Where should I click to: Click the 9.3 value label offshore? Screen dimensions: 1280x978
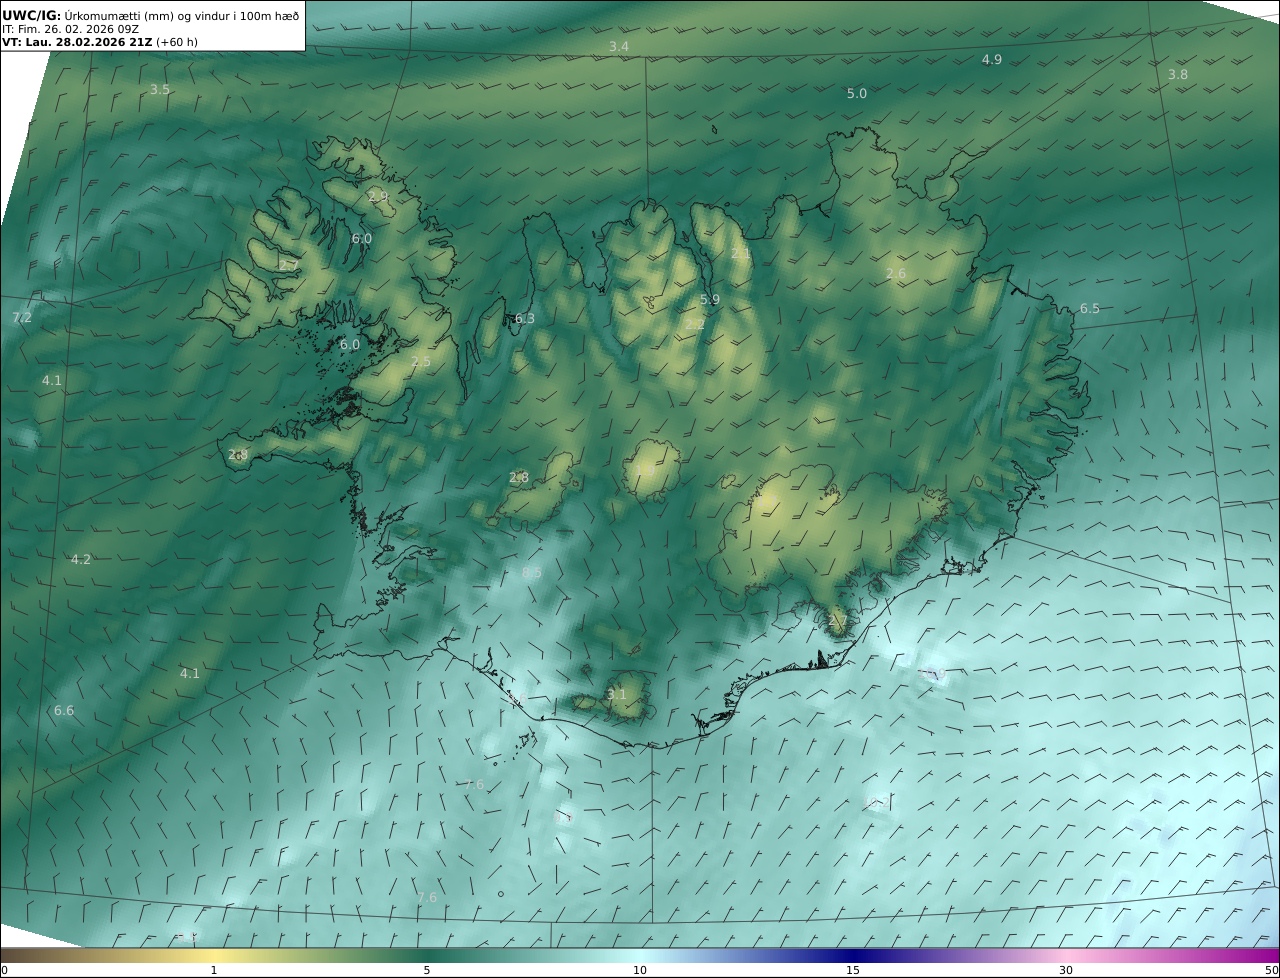(x=564, y=818)
